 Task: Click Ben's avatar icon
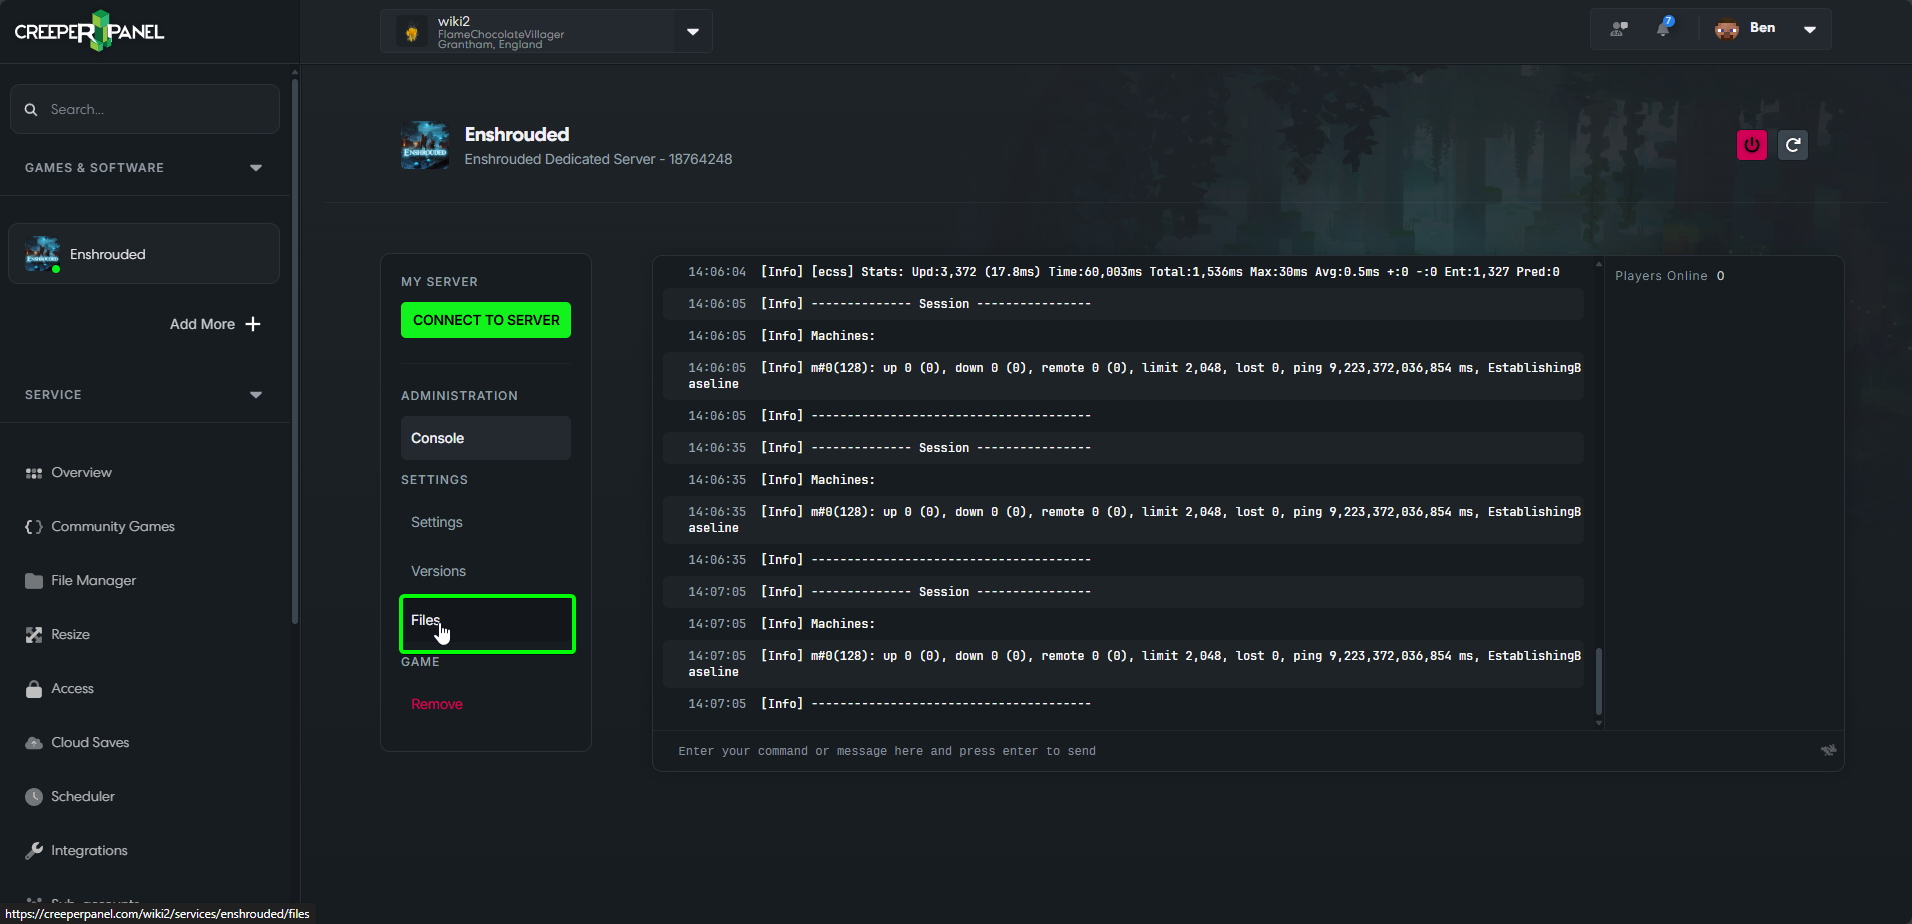pos(1727,29)
